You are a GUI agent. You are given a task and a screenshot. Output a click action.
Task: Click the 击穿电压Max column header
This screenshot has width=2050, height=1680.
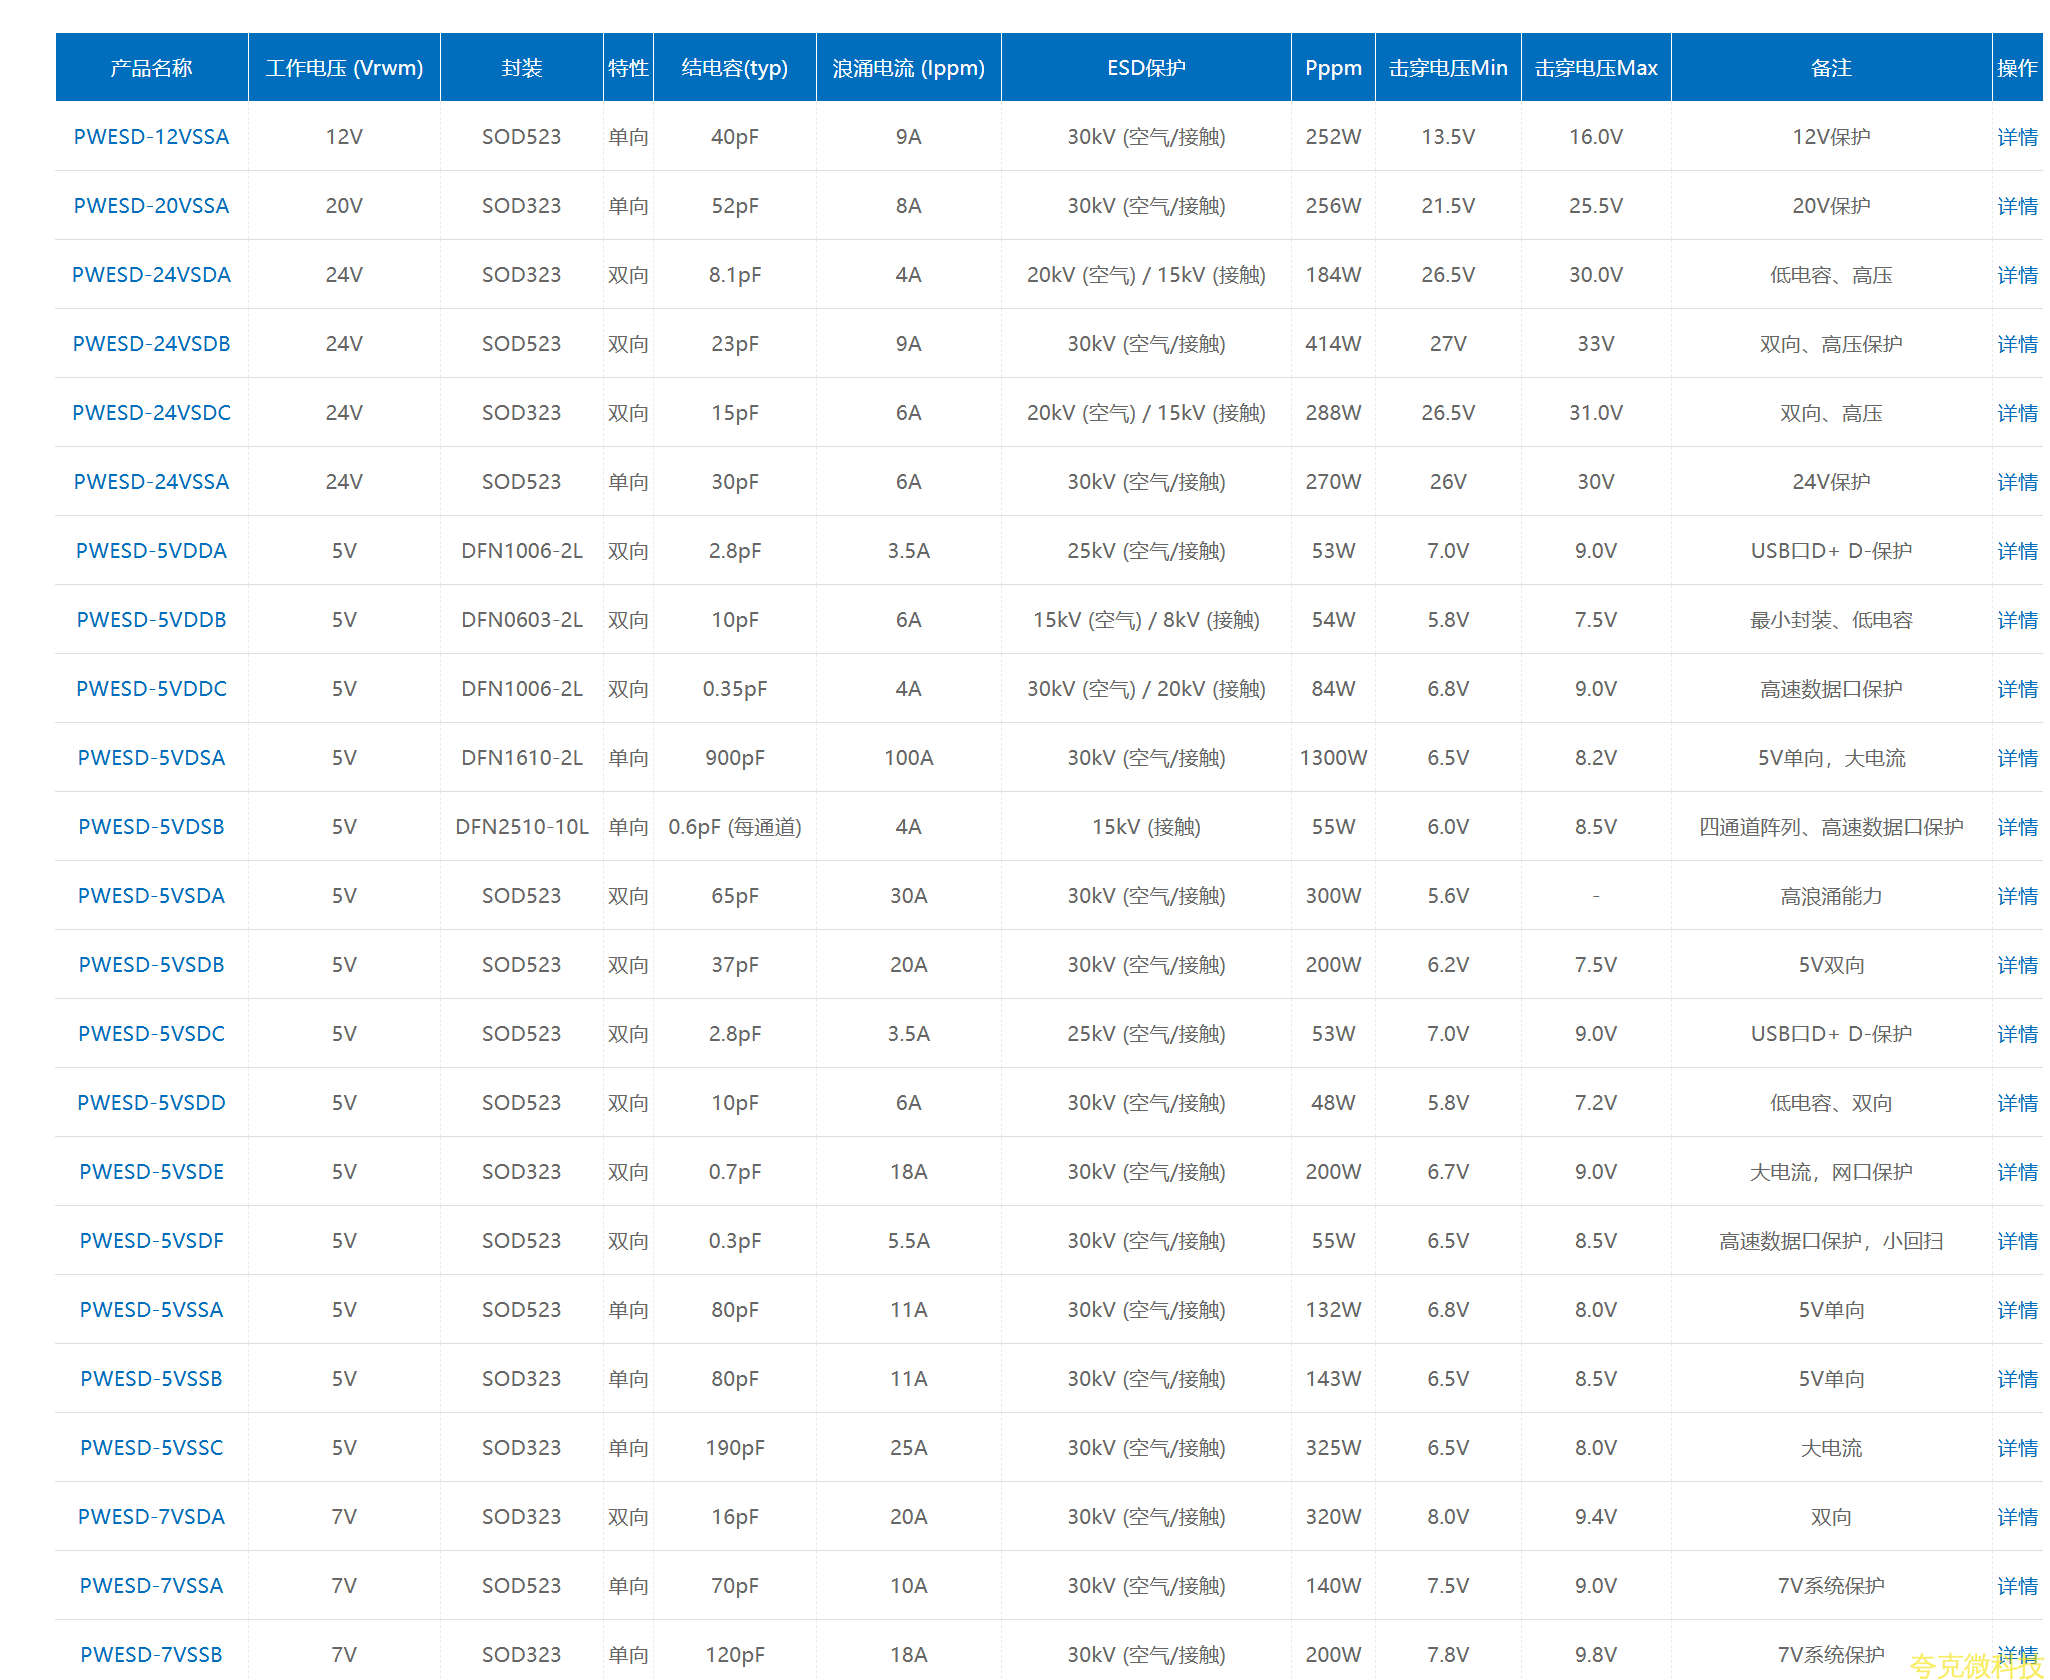point(1596,67)
